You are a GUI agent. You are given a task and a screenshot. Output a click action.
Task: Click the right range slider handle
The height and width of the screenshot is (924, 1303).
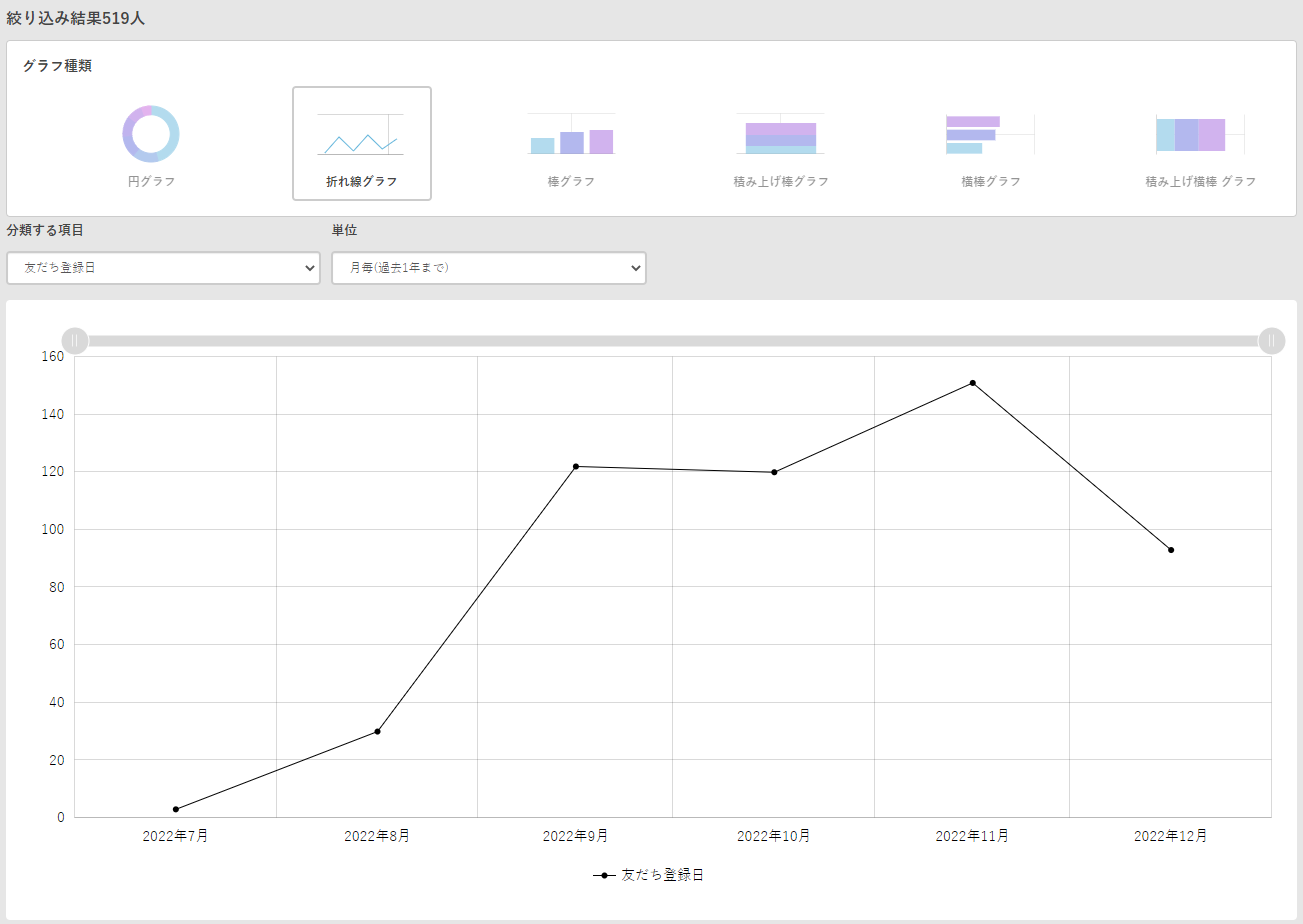(1271, 341)
